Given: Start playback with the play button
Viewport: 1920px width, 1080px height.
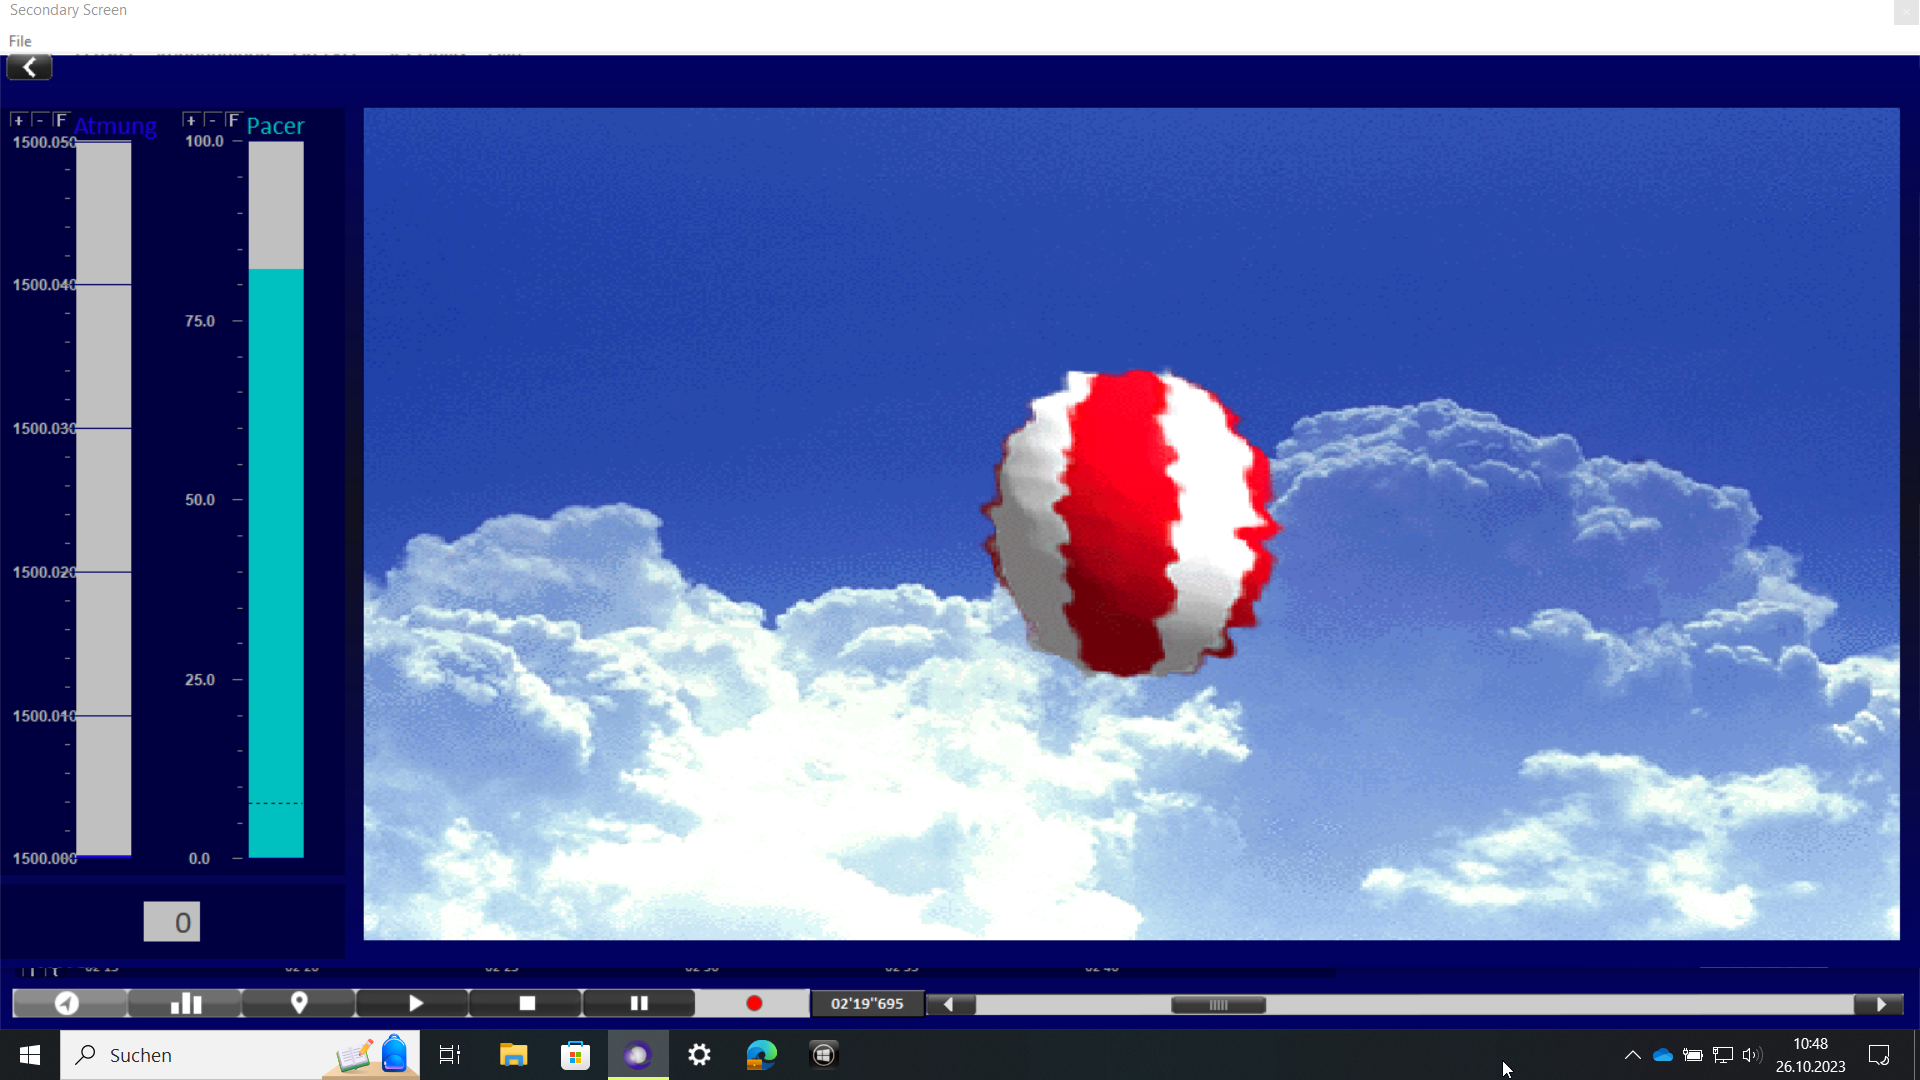Looking at the screenshot, I should [x=414, y=1003].
